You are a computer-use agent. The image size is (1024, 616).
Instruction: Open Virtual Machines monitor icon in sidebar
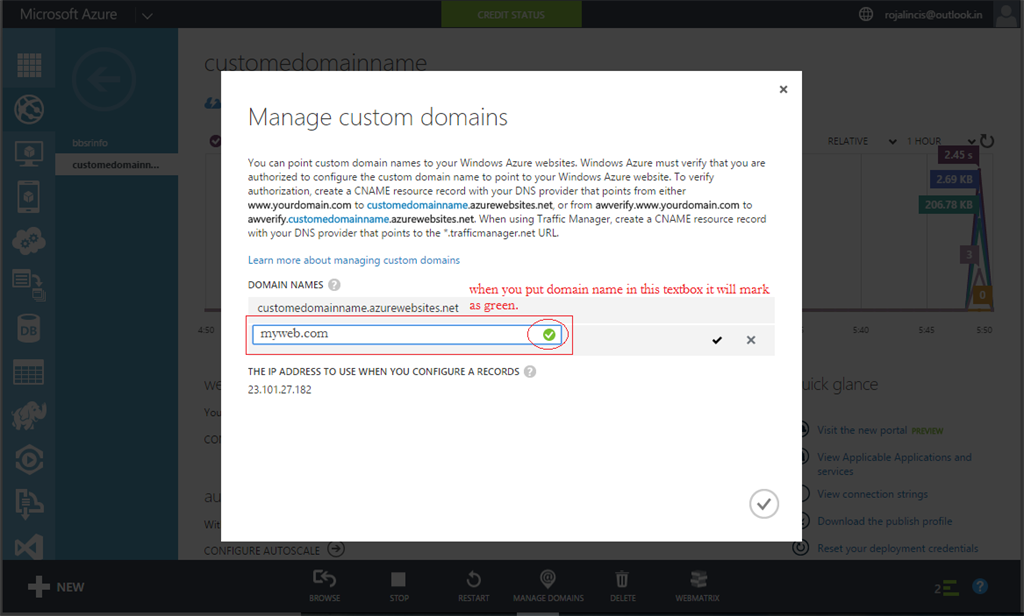[x=29, y=154]
